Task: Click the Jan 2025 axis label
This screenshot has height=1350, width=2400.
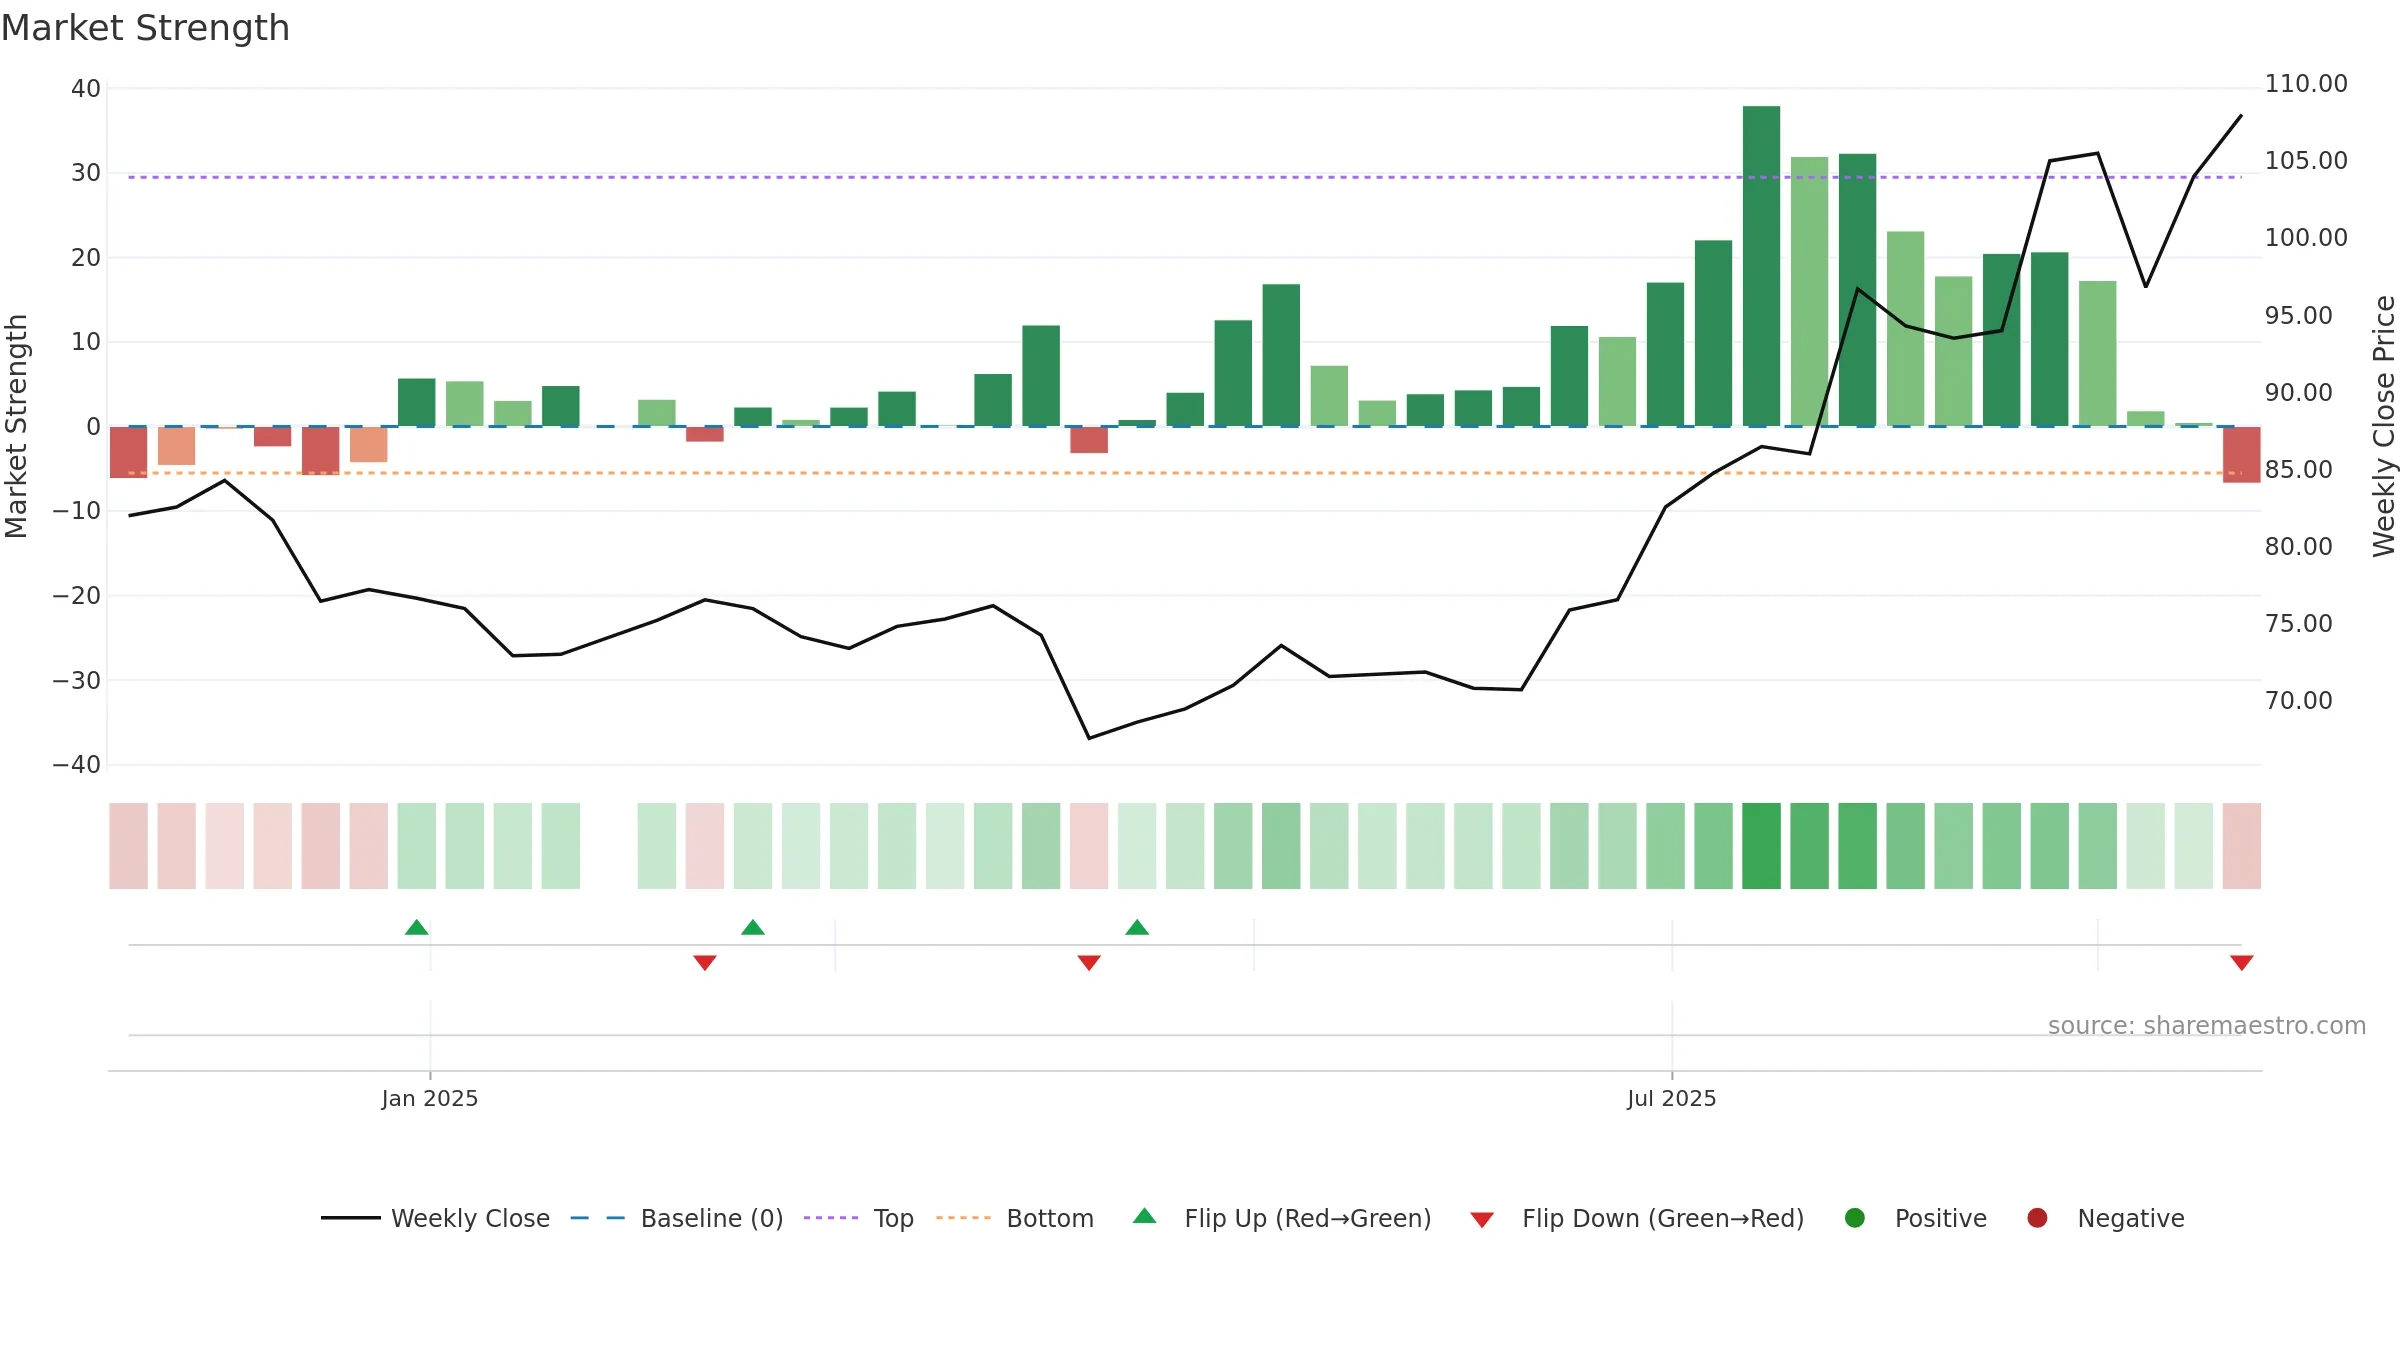Action: (x=430, y=1098)
